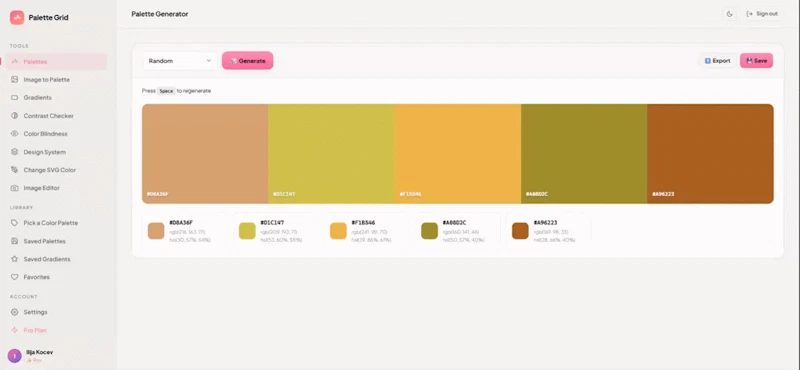Image resolution: width=800 pixels, height=370 pixels.
Task: Click the Ilija Kocev avatar circle
Action: click(x=14, y=356)
